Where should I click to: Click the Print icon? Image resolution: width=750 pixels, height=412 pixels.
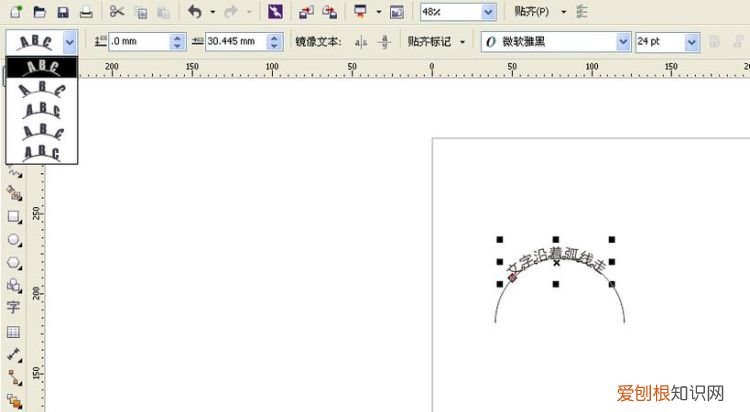point(86,12)
